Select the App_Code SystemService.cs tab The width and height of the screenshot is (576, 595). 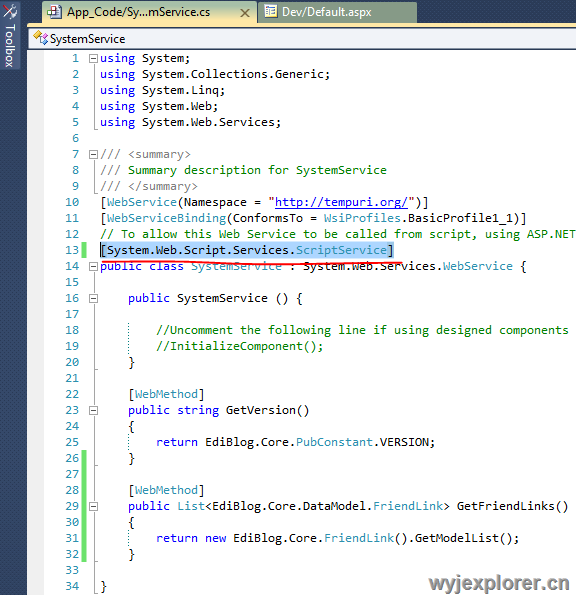click(149, 12)
